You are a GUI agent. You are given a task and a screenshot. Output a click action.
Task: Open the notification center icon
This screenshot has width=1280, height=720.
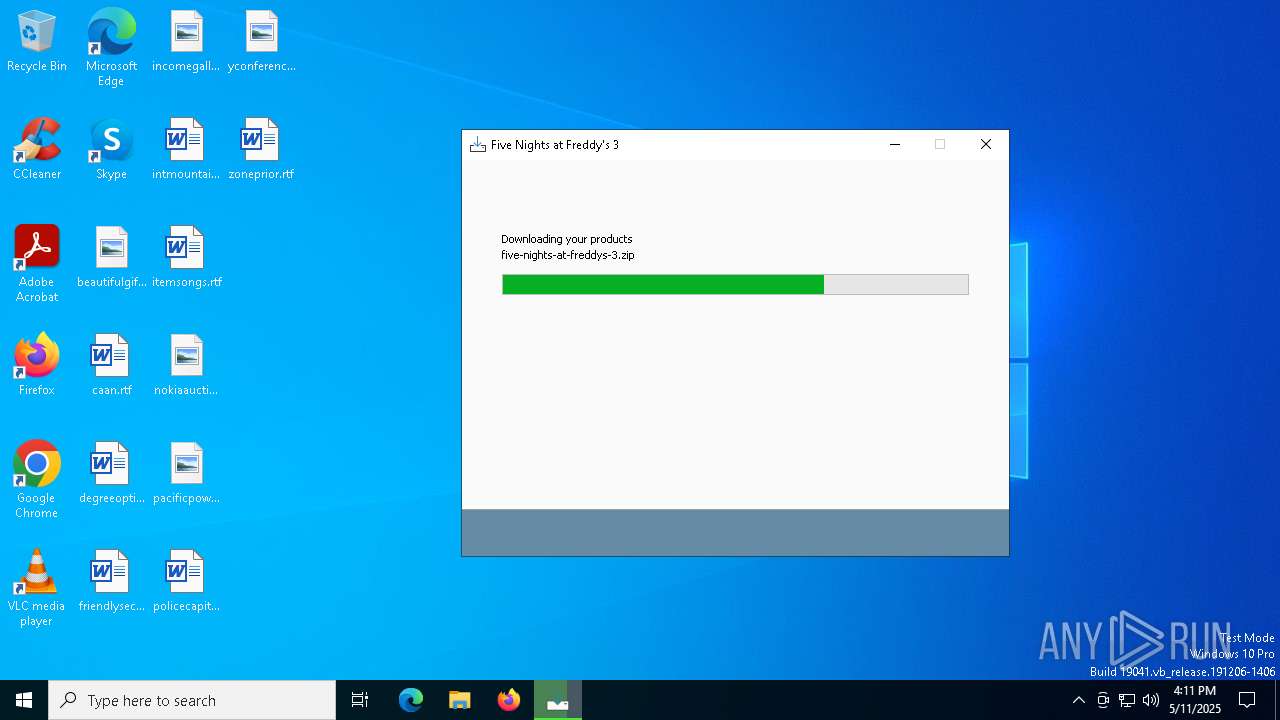click(1247, 700)
